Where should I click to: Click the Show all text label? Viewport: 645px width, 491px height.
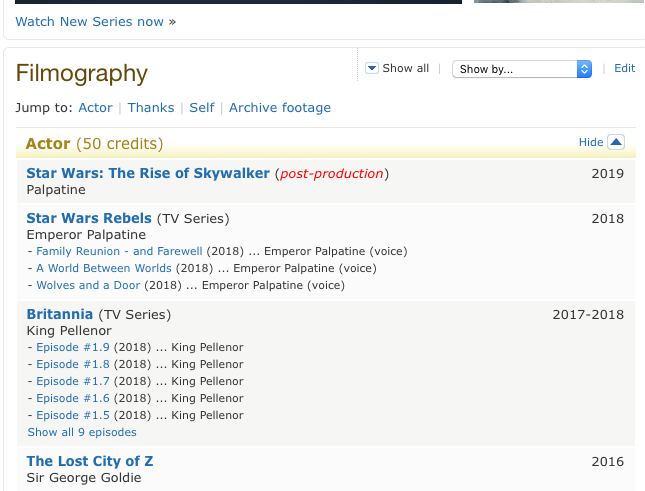pyautogui.click(x=406, y=68)
